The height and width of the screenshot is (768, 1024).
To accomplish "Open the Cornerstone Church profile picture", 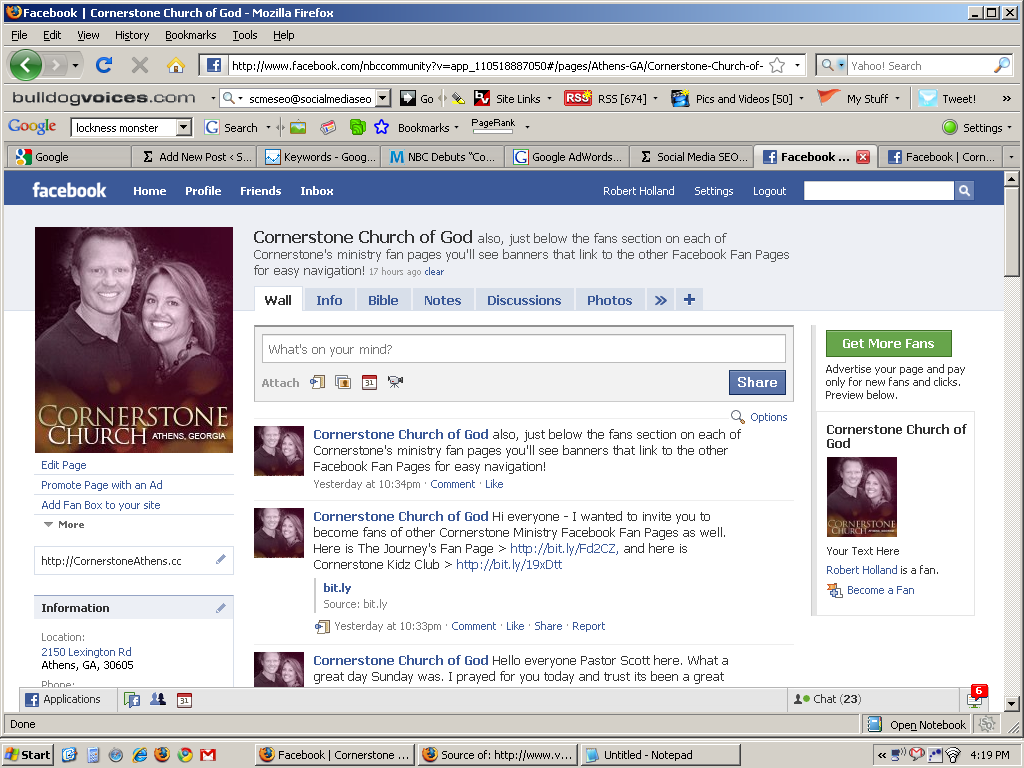I will pyautogui.click(x=134, y=340).
